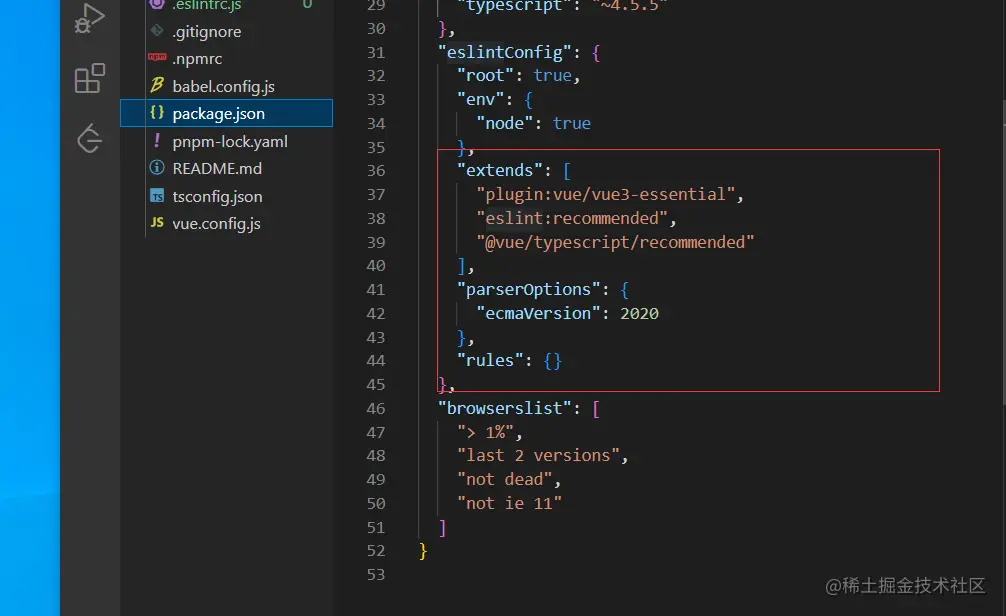This screenshot has height=616, width=1006.
Task: Click the U git status badge of .eslintrc.js
Action: coord(307,4)
